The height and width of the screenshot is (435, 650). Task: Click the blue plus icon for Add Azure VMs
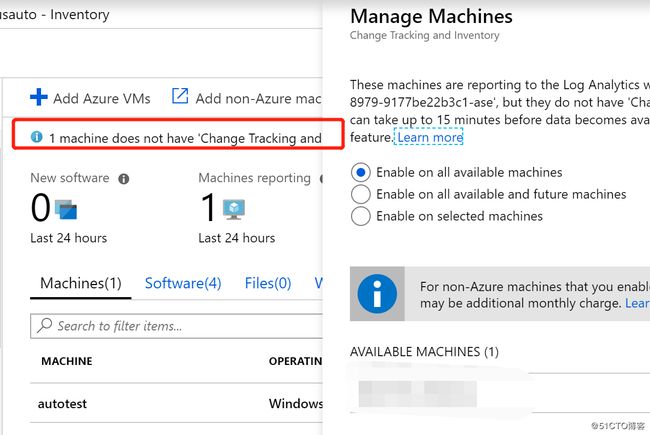[x=39, y=97]
